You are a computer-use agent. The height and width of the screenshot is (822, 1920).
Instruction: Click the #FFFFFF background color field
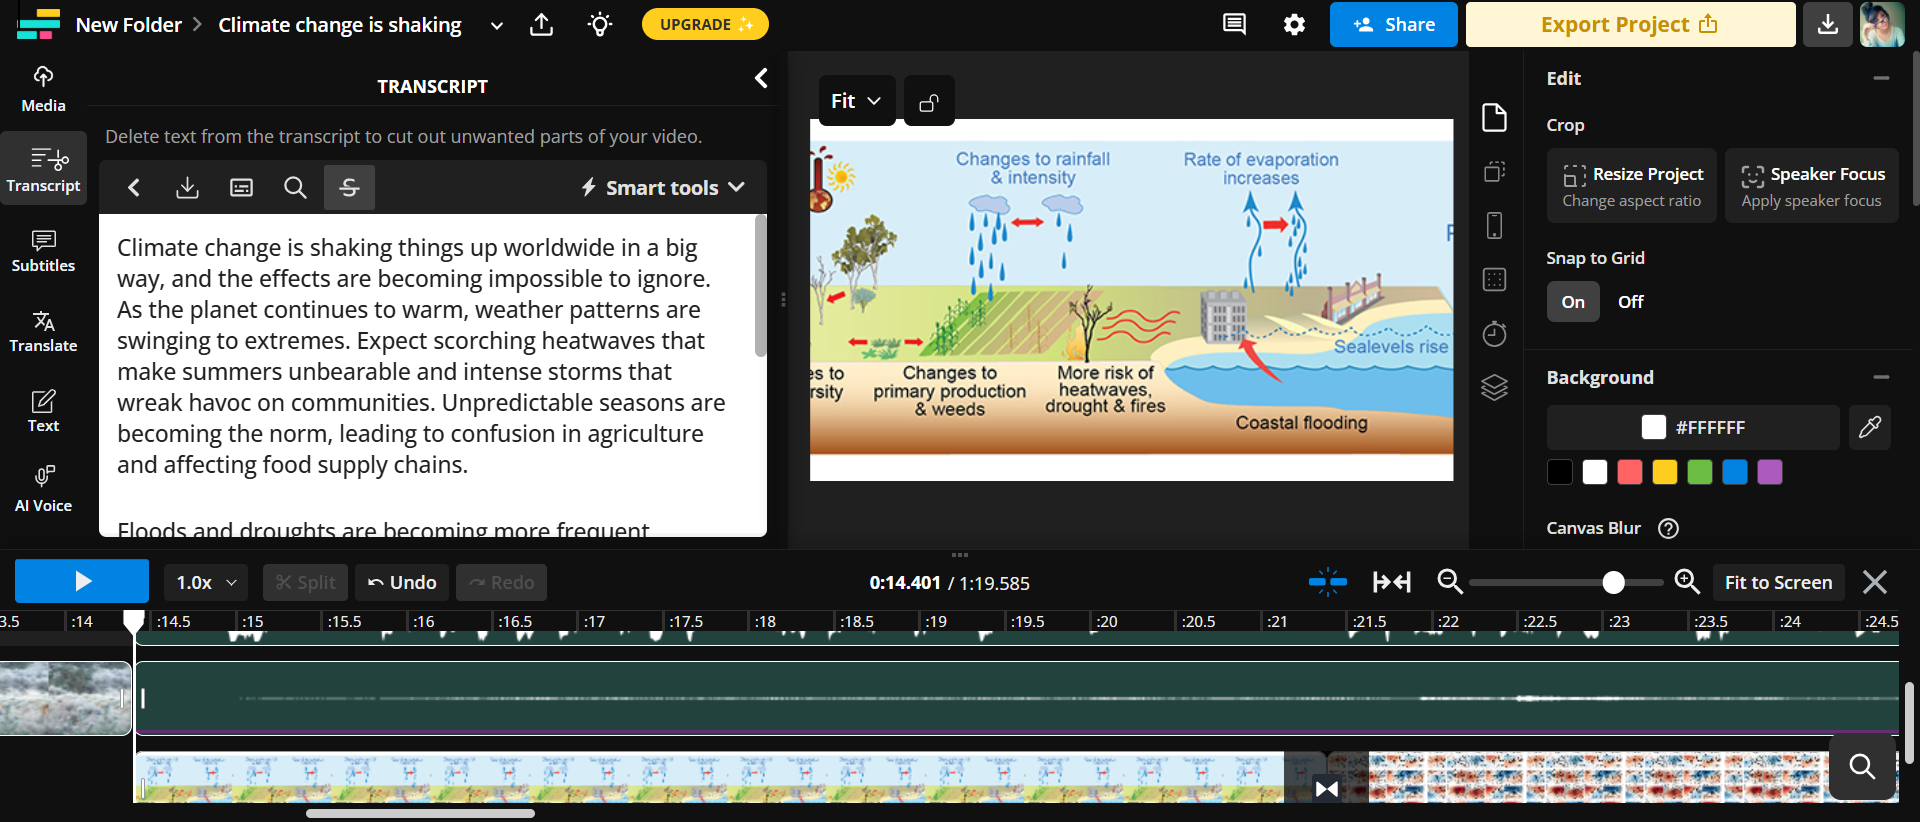[x=1693, y=427]
